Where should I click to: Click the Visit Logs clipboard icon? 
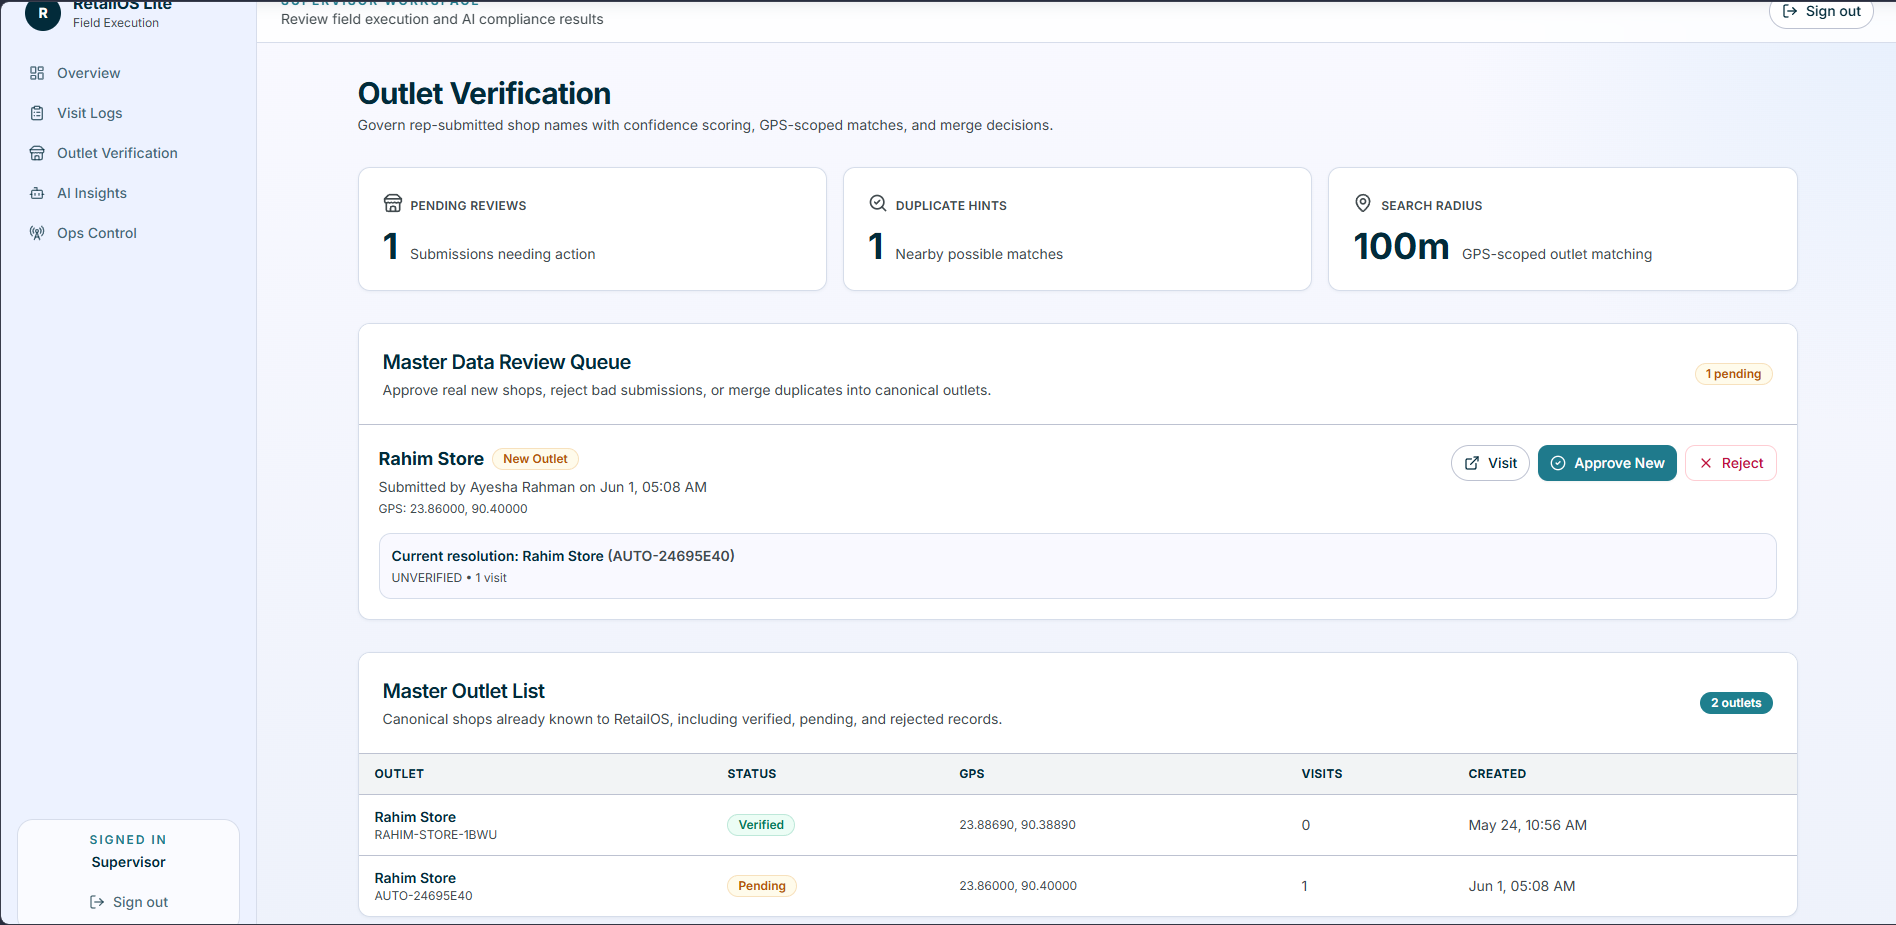tap(37, 113)
